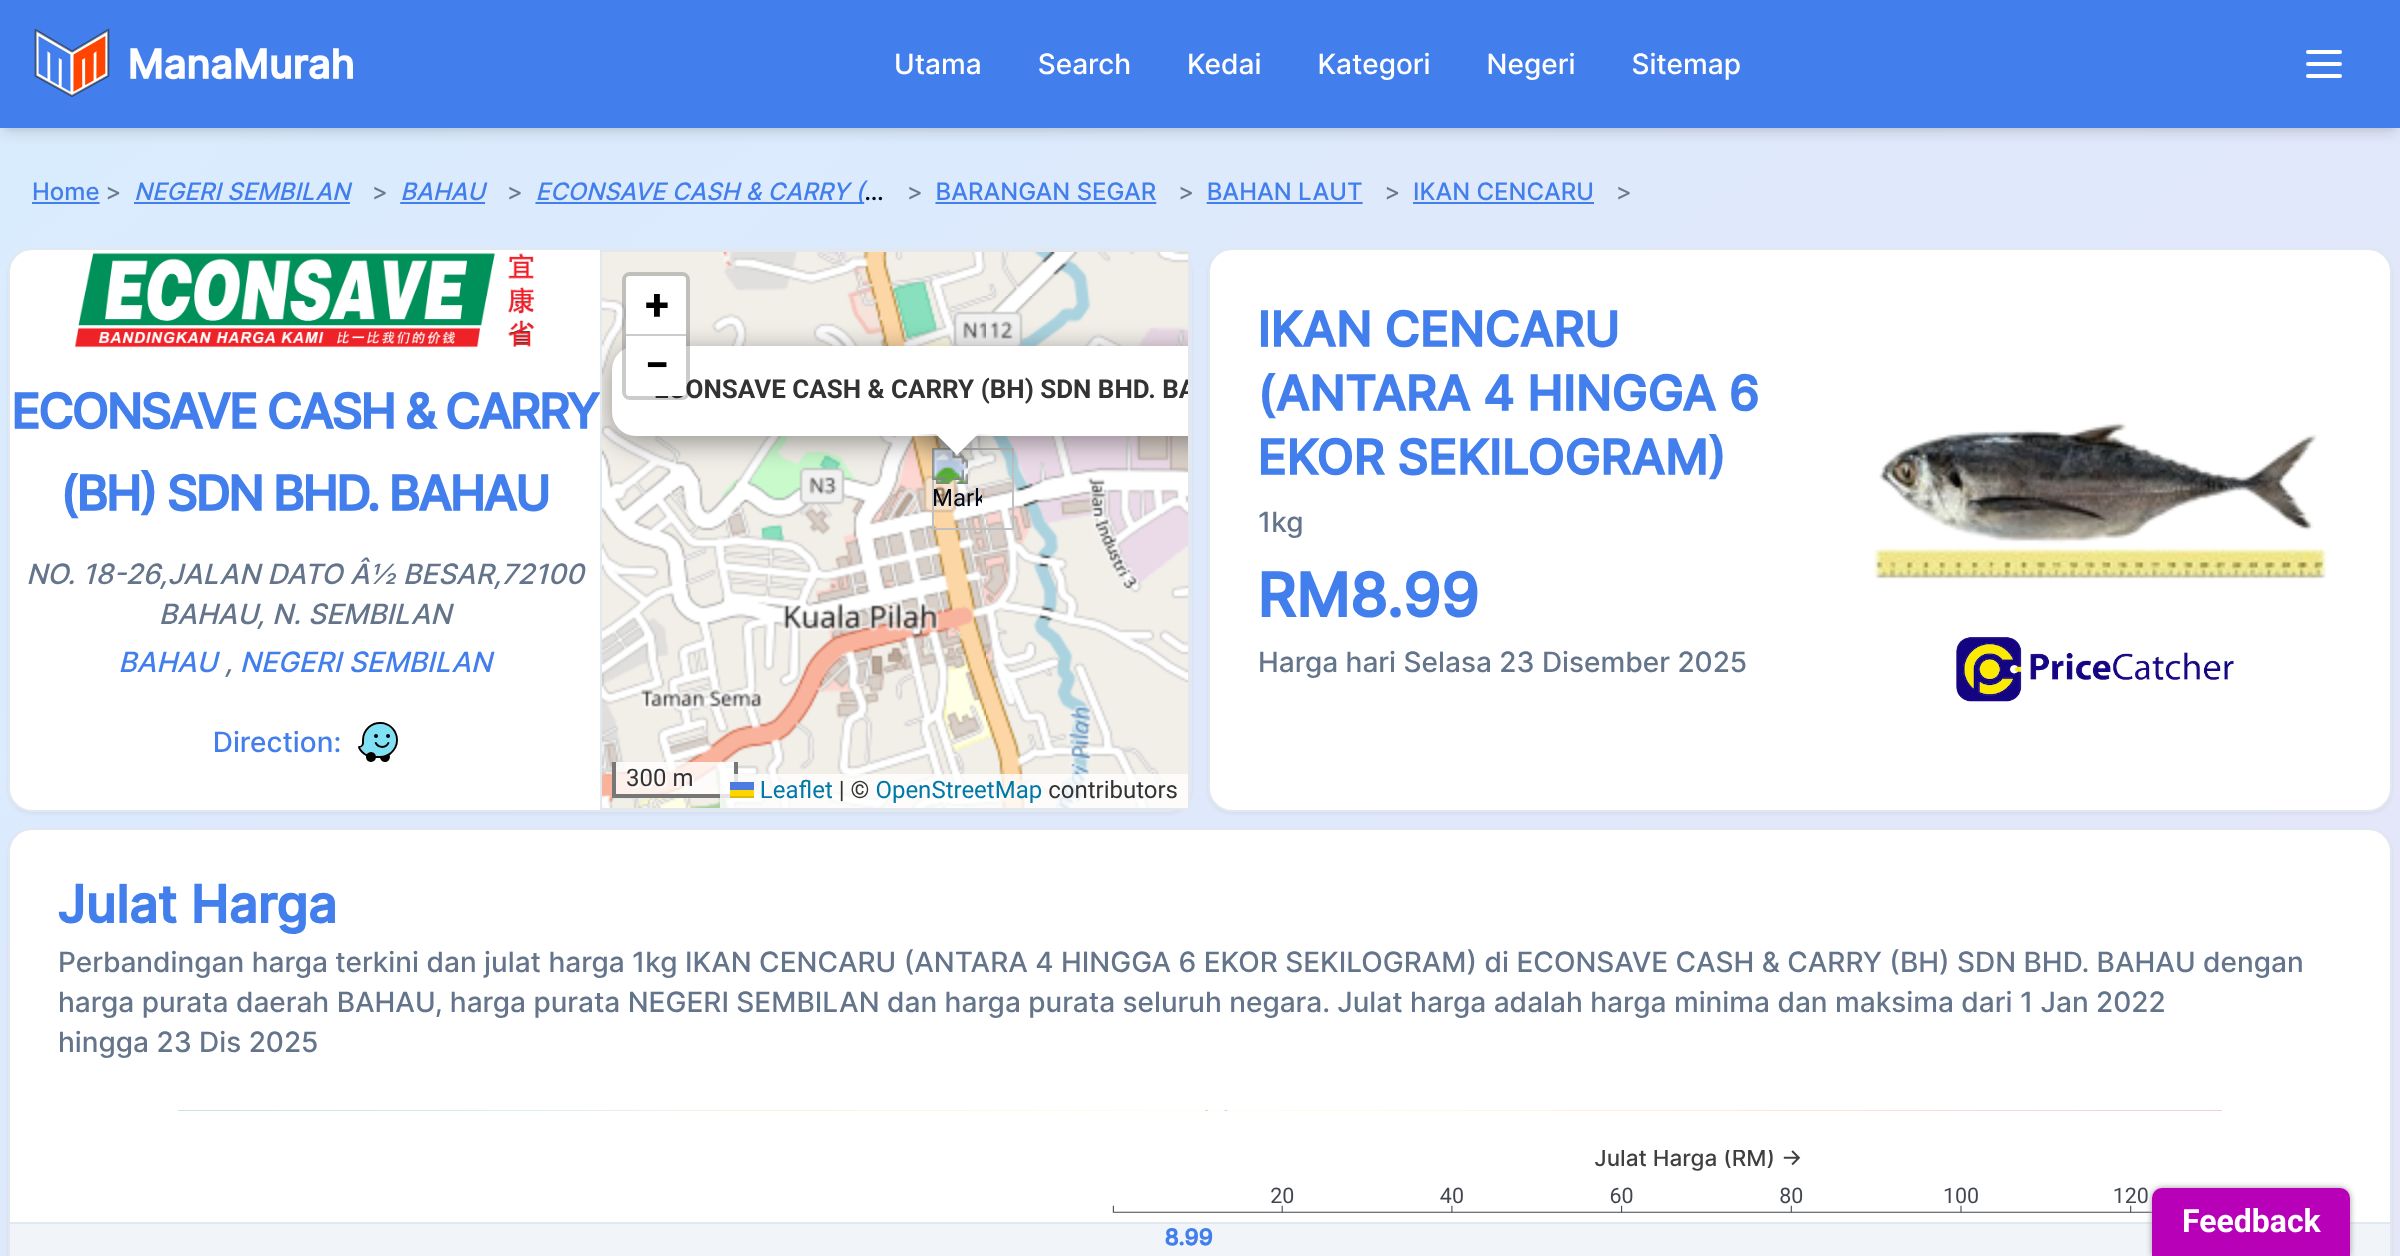Zoom in on the map
This screenshot has width=2400, height=1256.
tap(656, 305)
